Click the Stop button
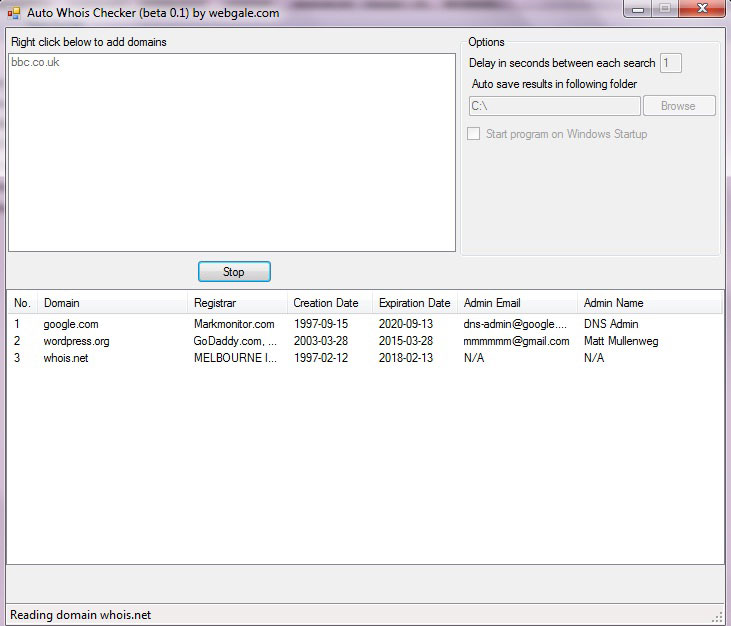This screenshot has width=731, height=626. pyautogui.click(x=234, y=271)
